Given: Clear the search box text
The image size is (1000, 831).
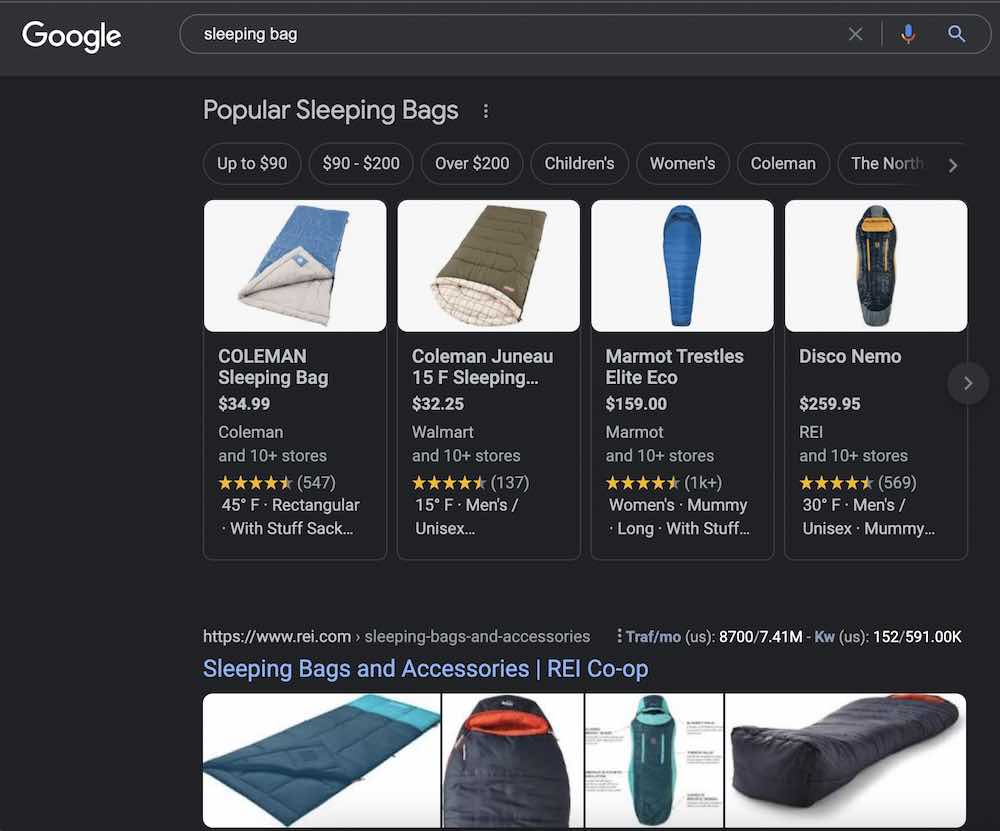Looking at the screenshot, I should pyautogui.click(x=855, y=34).
